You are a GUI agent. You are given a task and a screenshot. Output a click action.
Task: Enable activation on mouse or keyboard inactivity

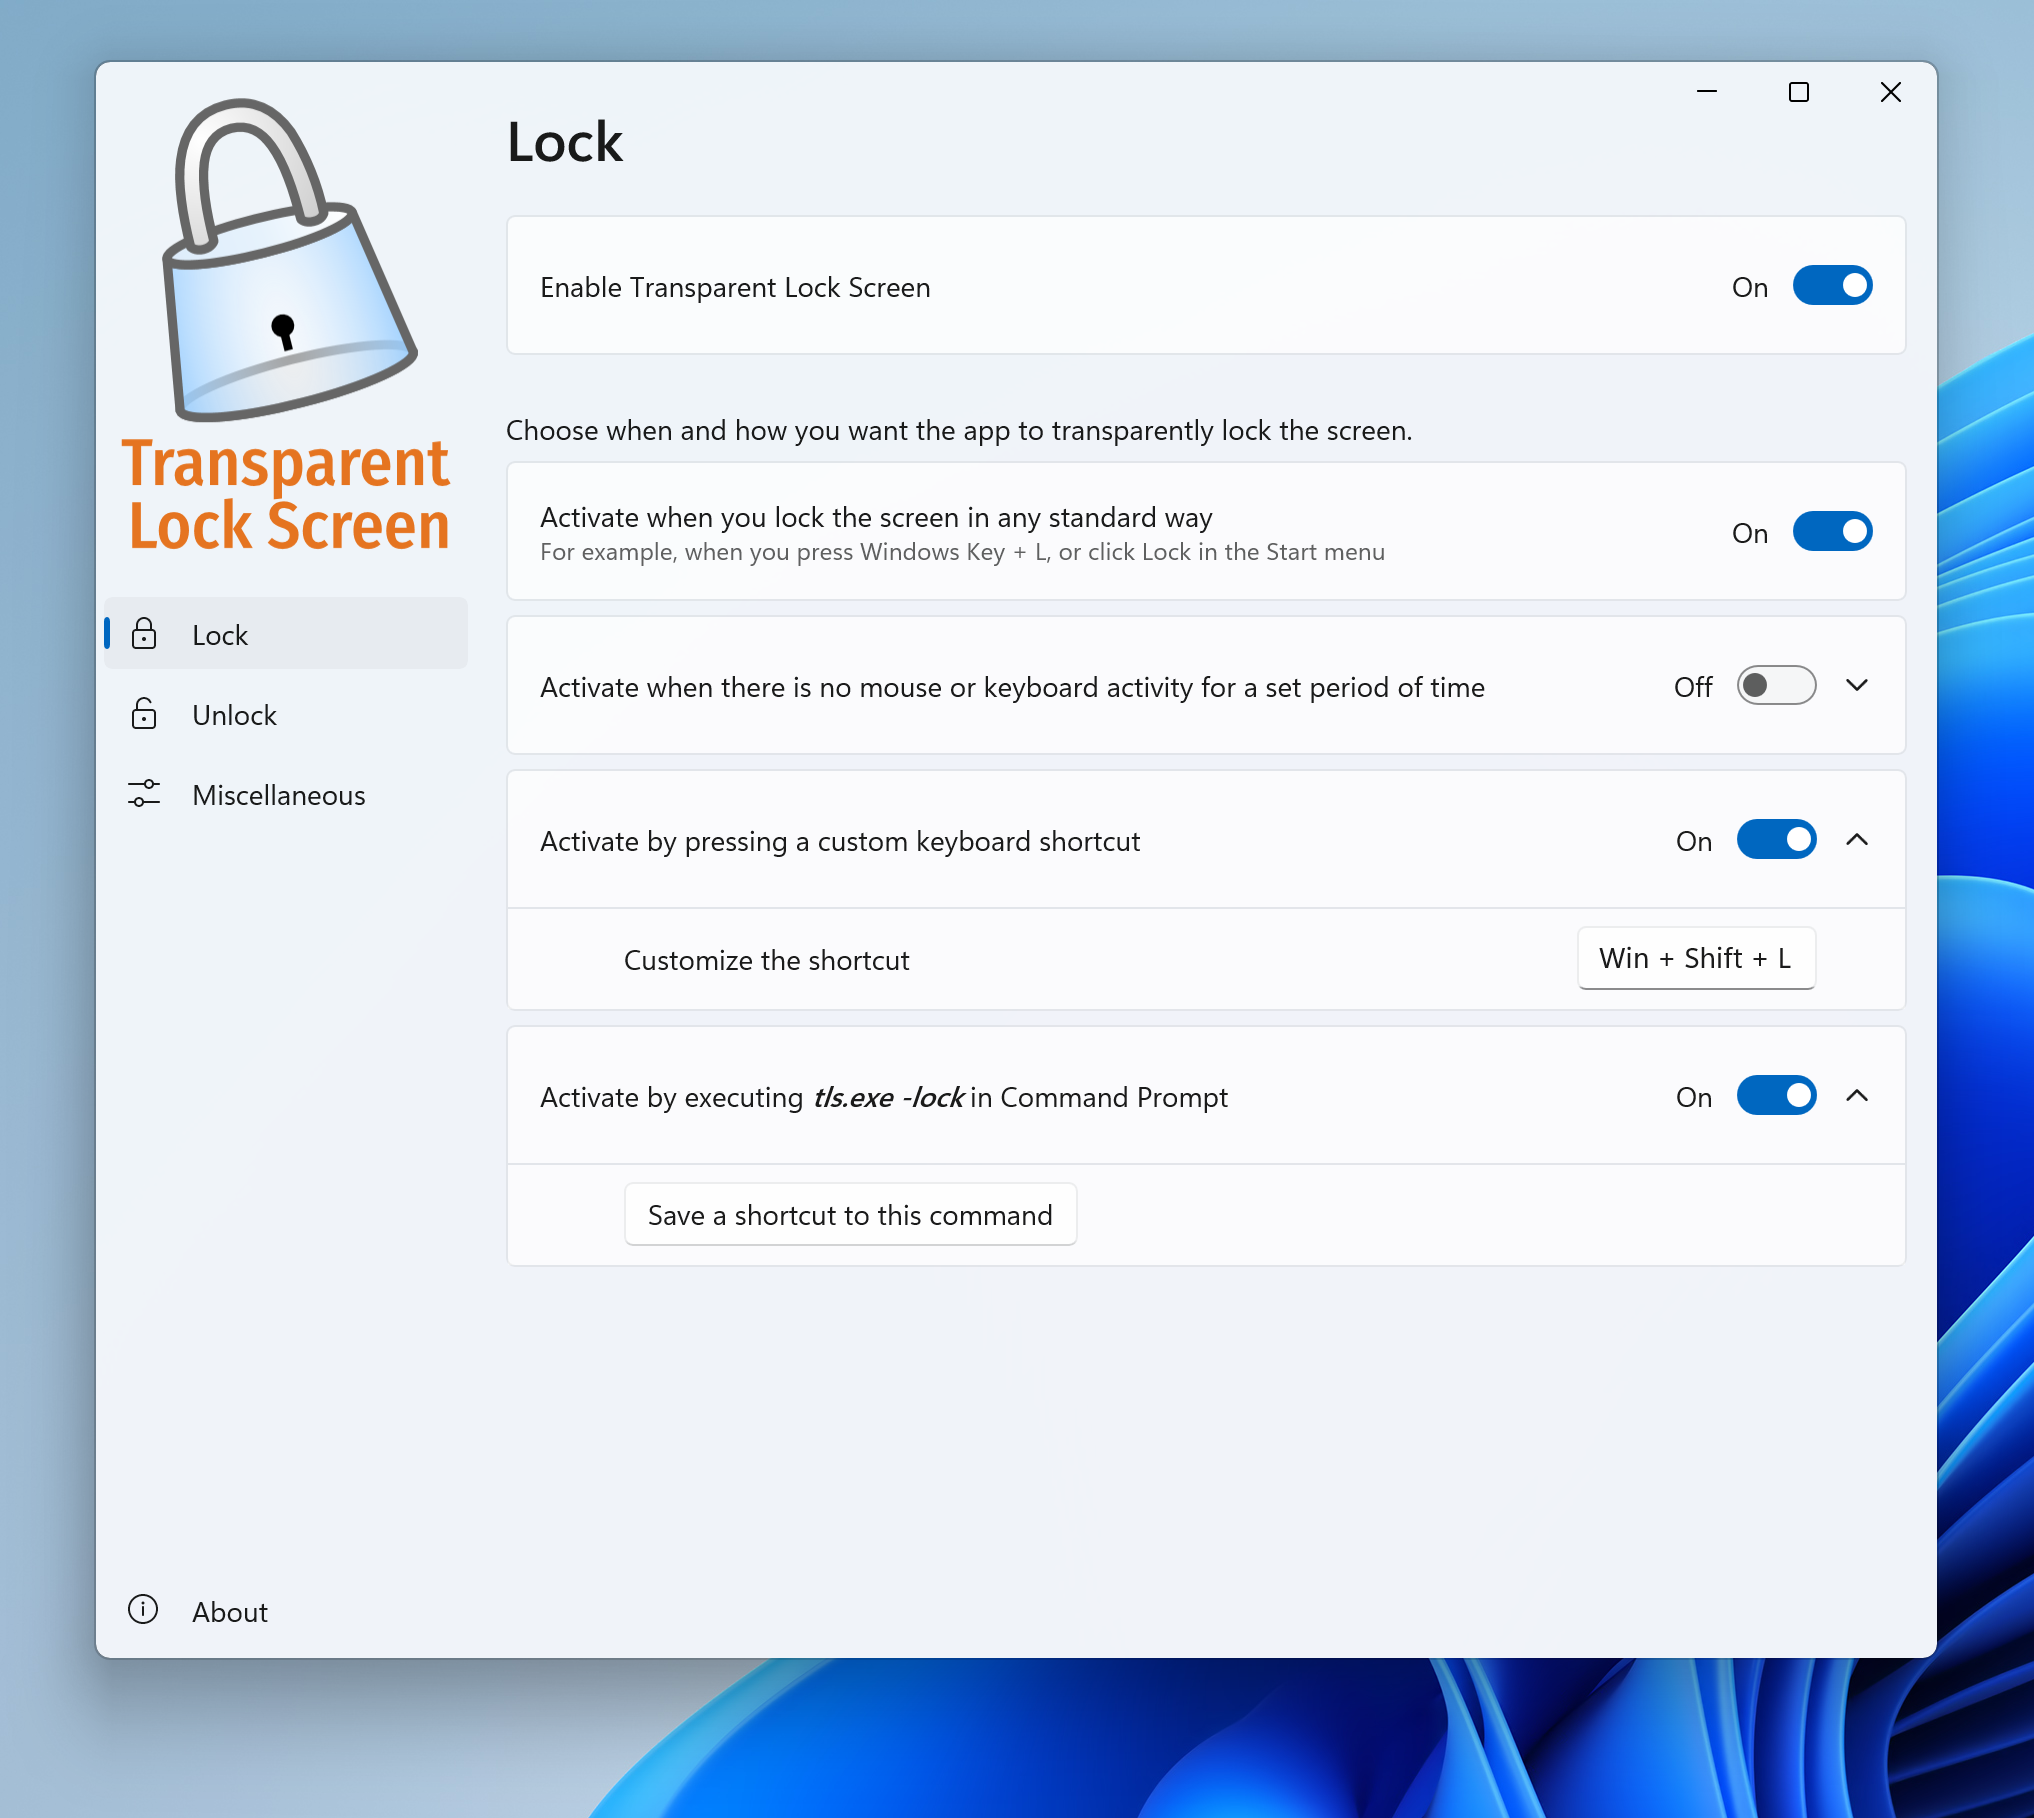point(1776,686)
